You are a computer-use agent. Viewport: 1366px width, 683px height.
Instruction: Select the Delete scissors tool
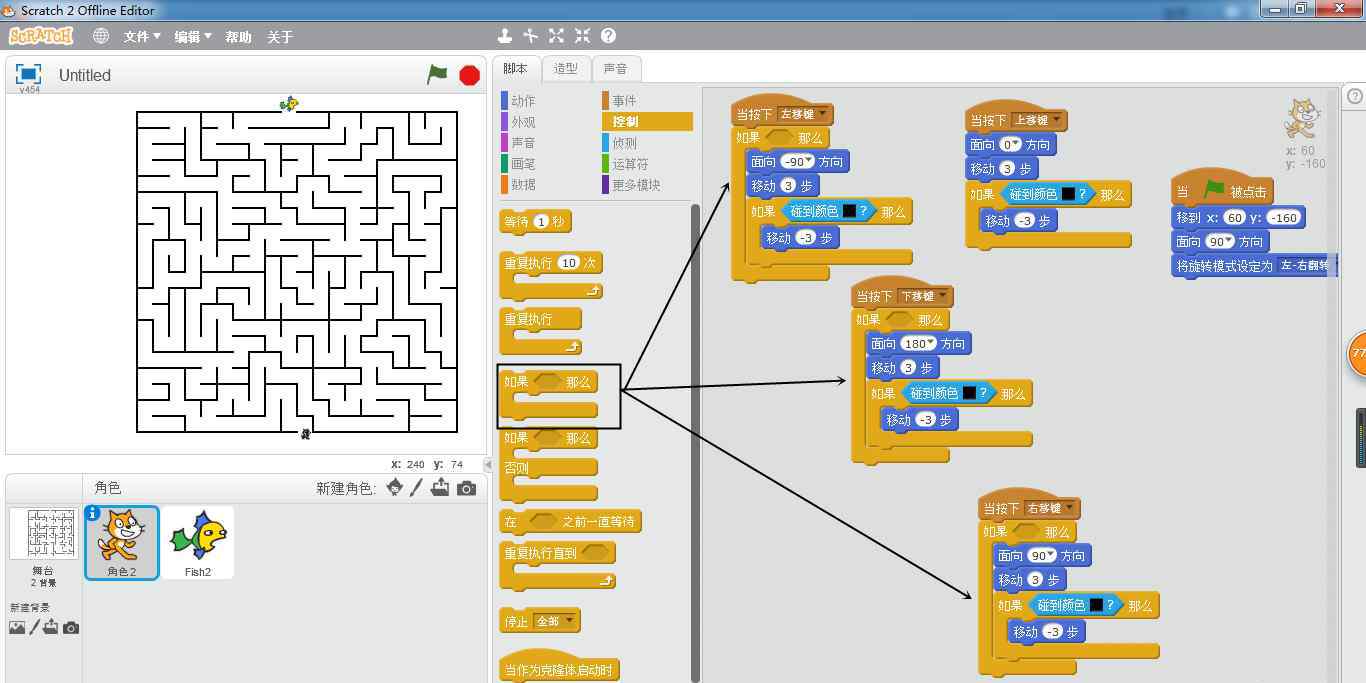(531, 36)
